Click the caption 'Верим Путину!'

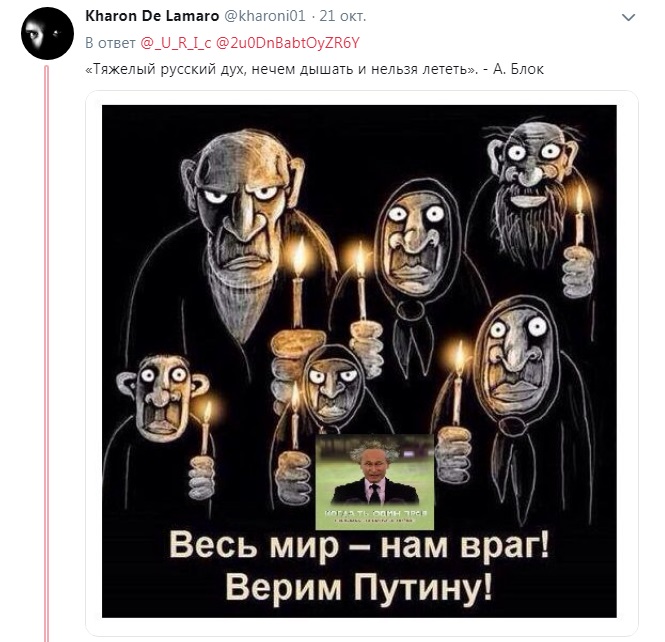(x=359, y=588)
